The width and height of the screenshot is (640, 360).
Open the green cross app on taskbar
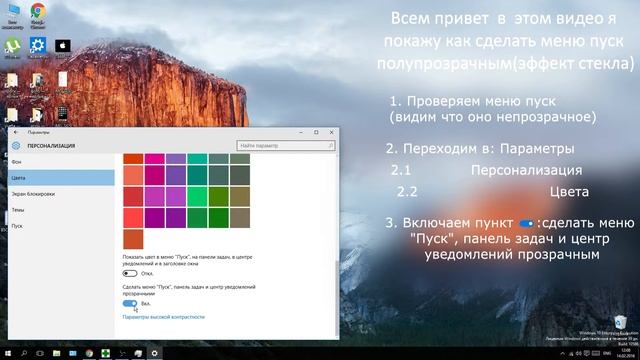click(x=106, y=353)
